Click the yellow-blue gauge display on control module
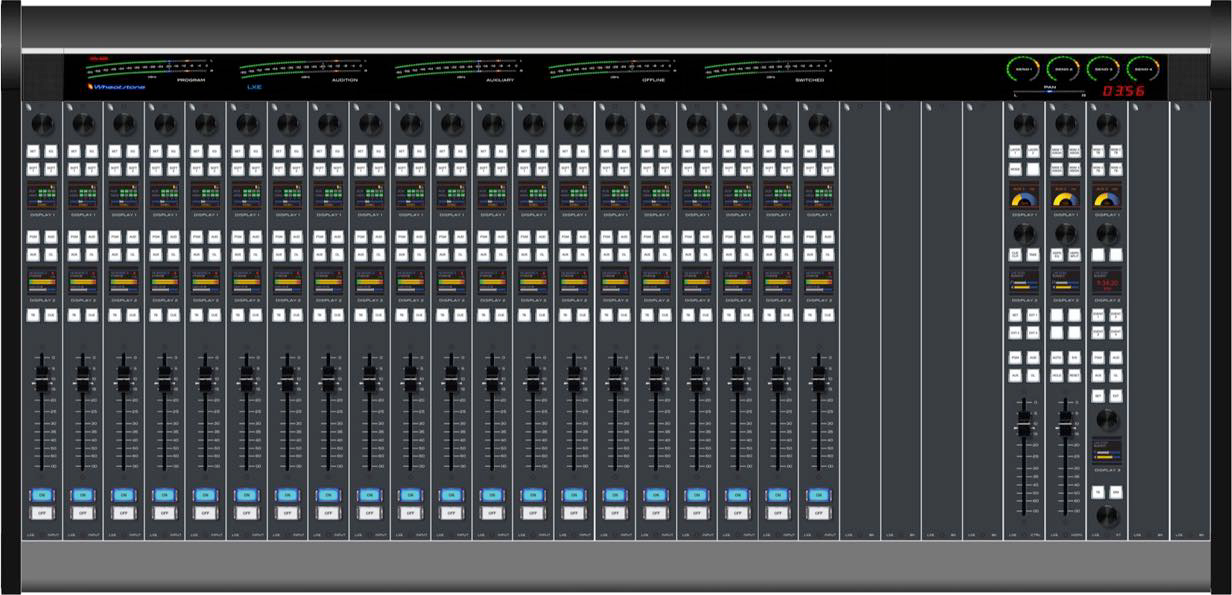Viewport: 1232px width, 595px height. [x=1024, y=195]
